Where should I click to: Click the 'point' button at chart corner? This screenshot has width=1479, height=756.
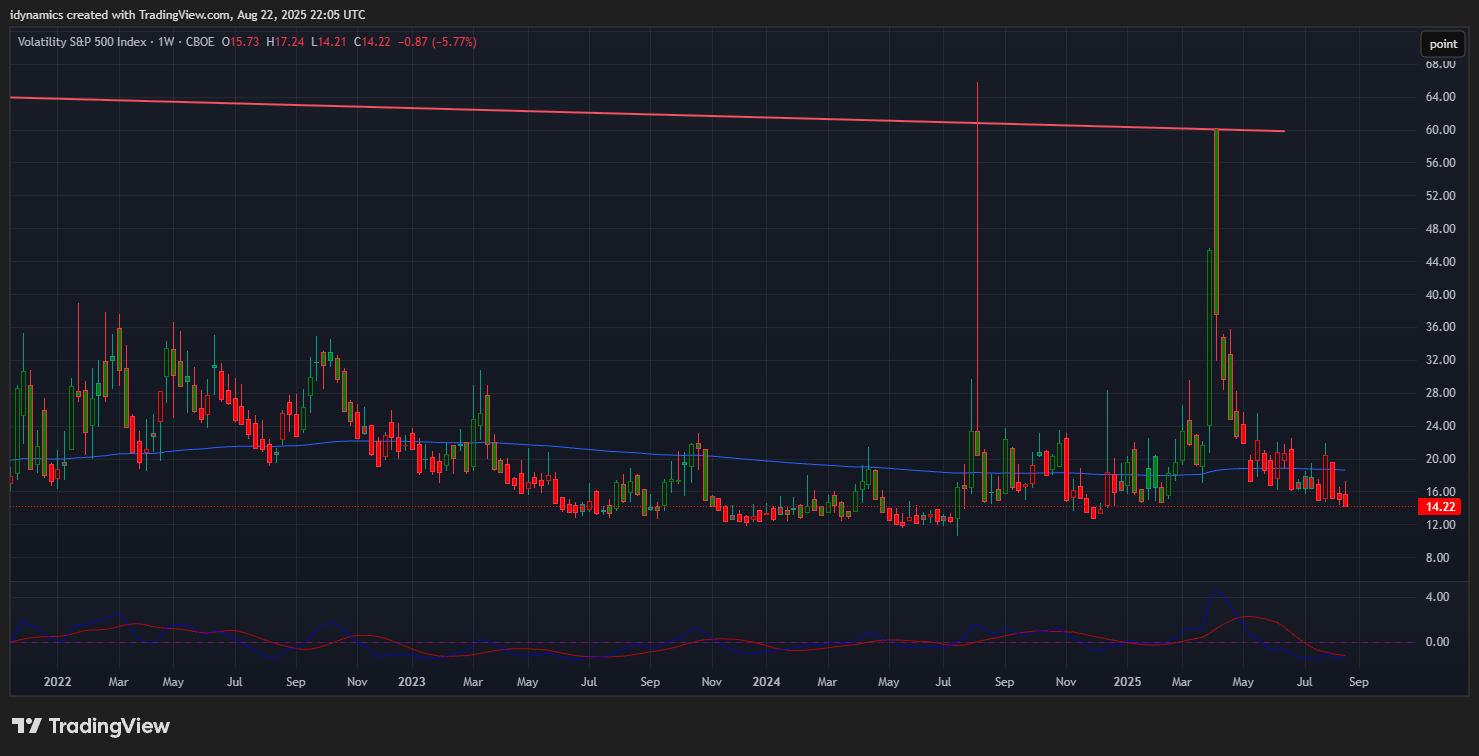pyautogui.click(x=1443, y=44)
